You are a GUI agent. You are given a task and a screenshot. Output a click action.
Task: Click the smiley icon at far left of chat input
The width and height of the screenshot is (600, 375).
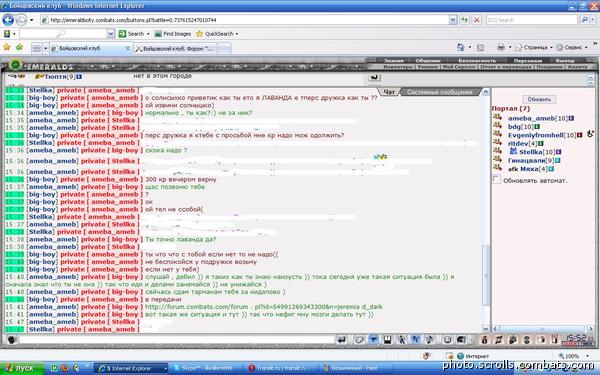pos(11,339)
